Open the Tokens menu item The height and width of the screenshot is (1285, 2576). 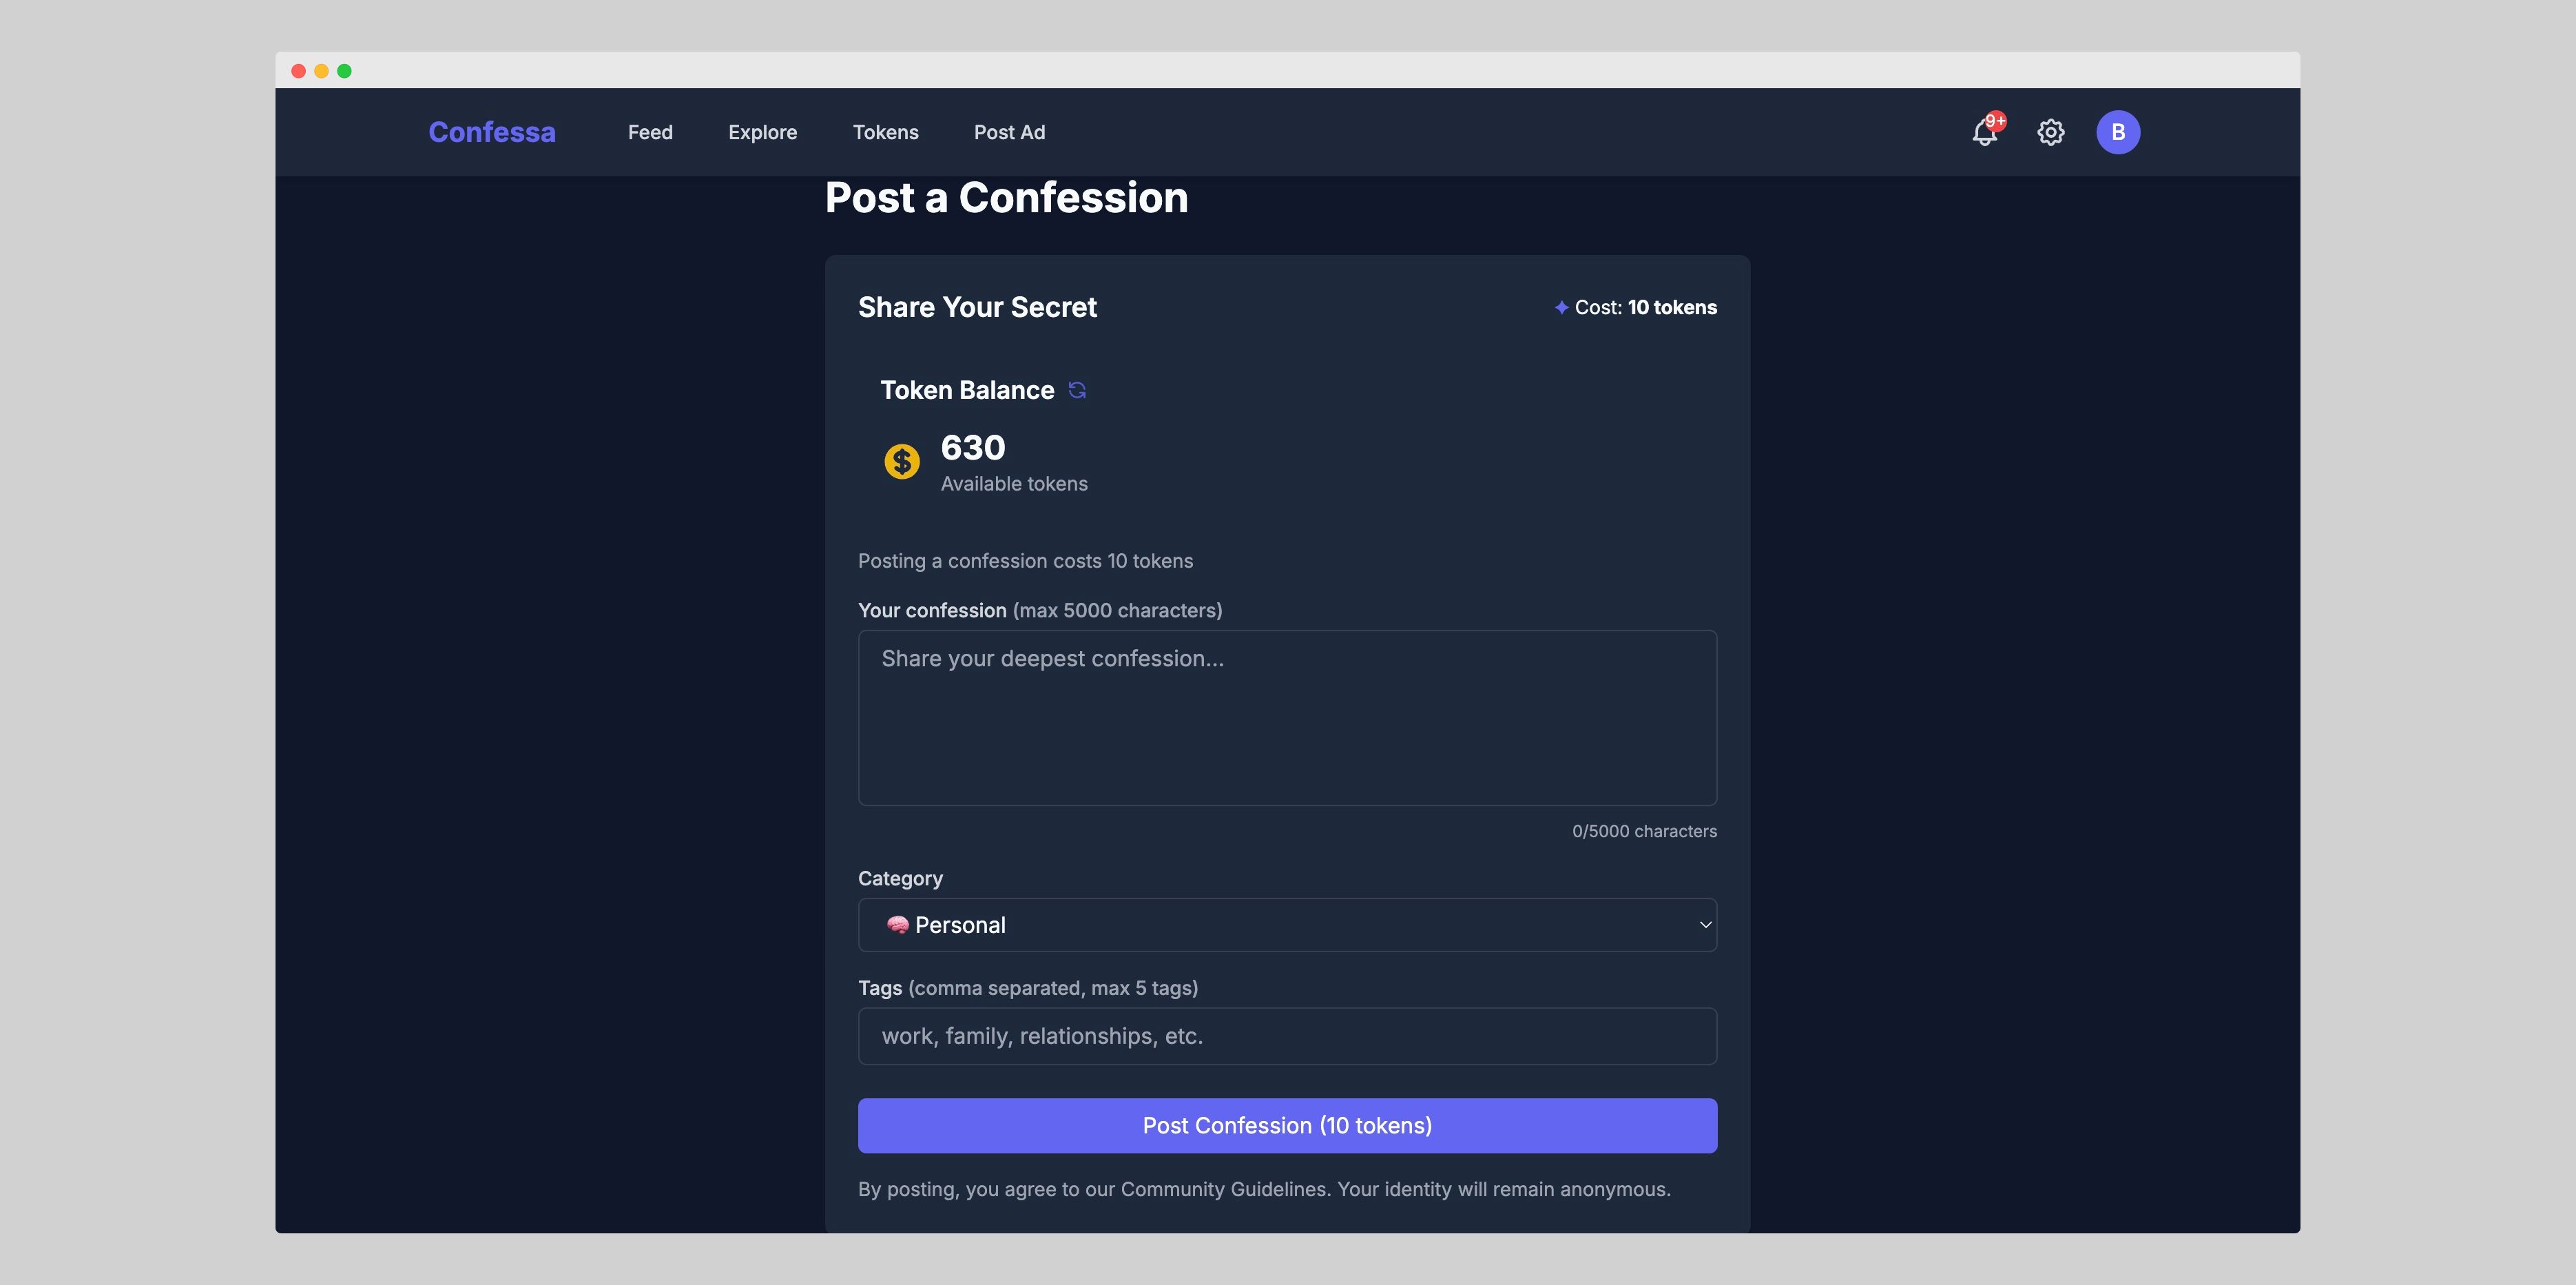(885, 132)
